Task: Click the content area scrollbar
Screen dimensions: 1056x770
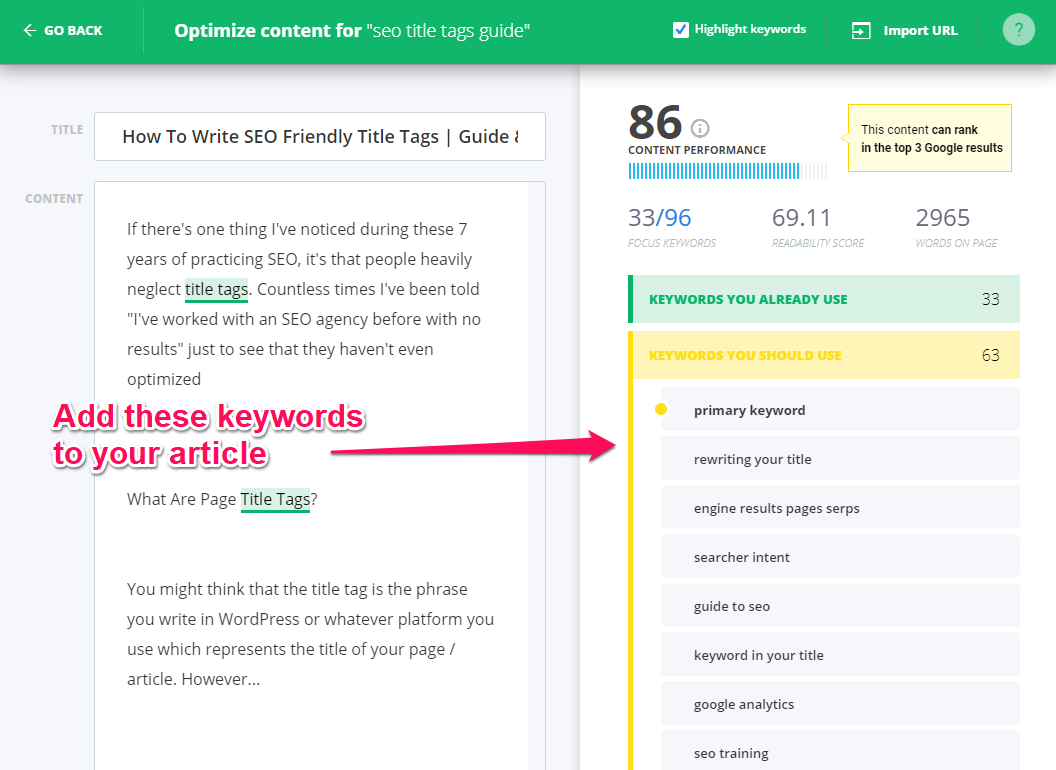Action: pos(537,300)
